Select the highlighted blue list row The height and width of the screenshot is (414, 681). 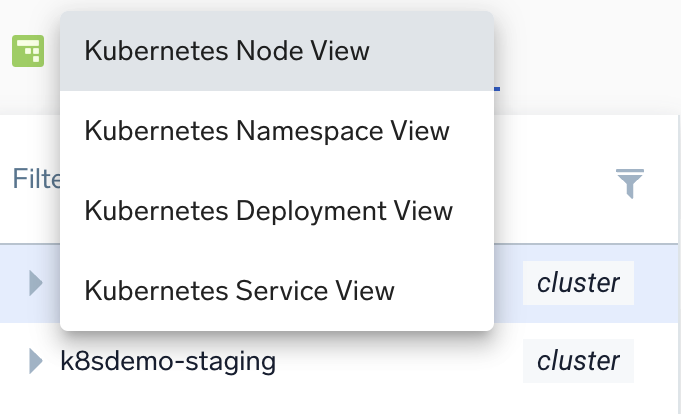click(510, 283)
